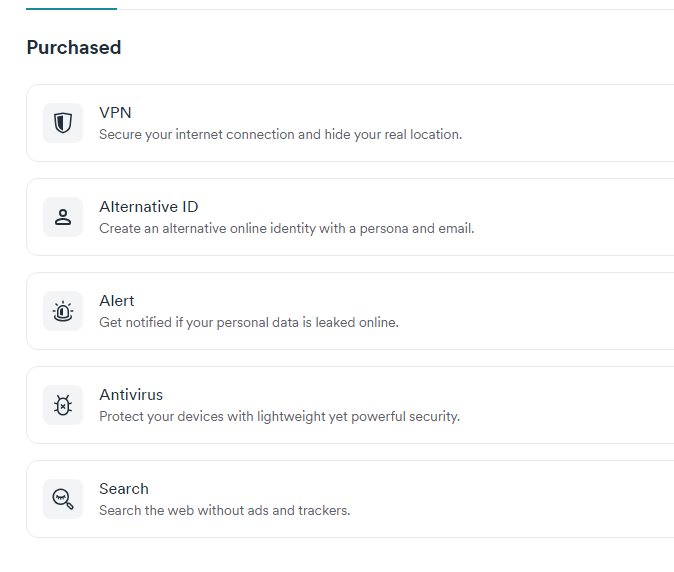Open the Alternative ID title

[149, 207]
